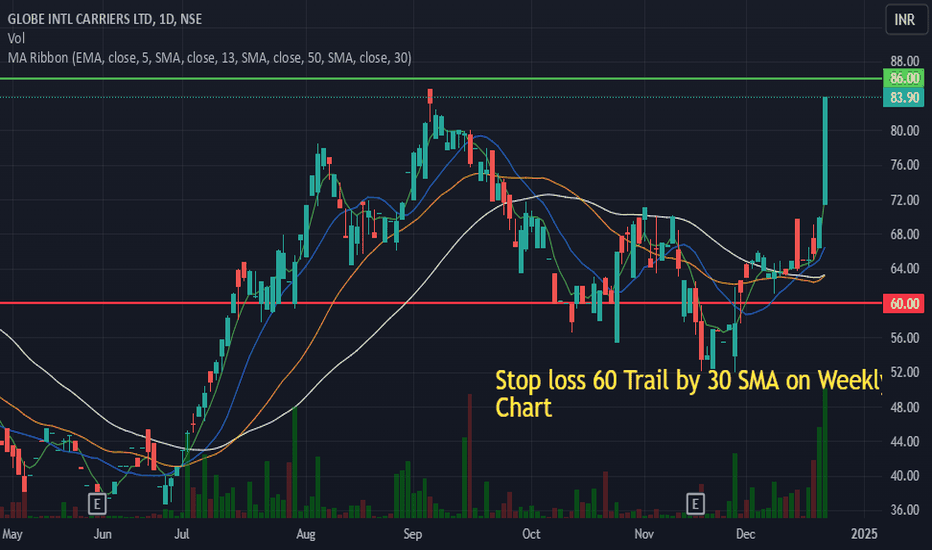Click the yellow Stop loss 60 text note
The width and height of the screenshot is (932, 550).
click(x=688, y=394)
